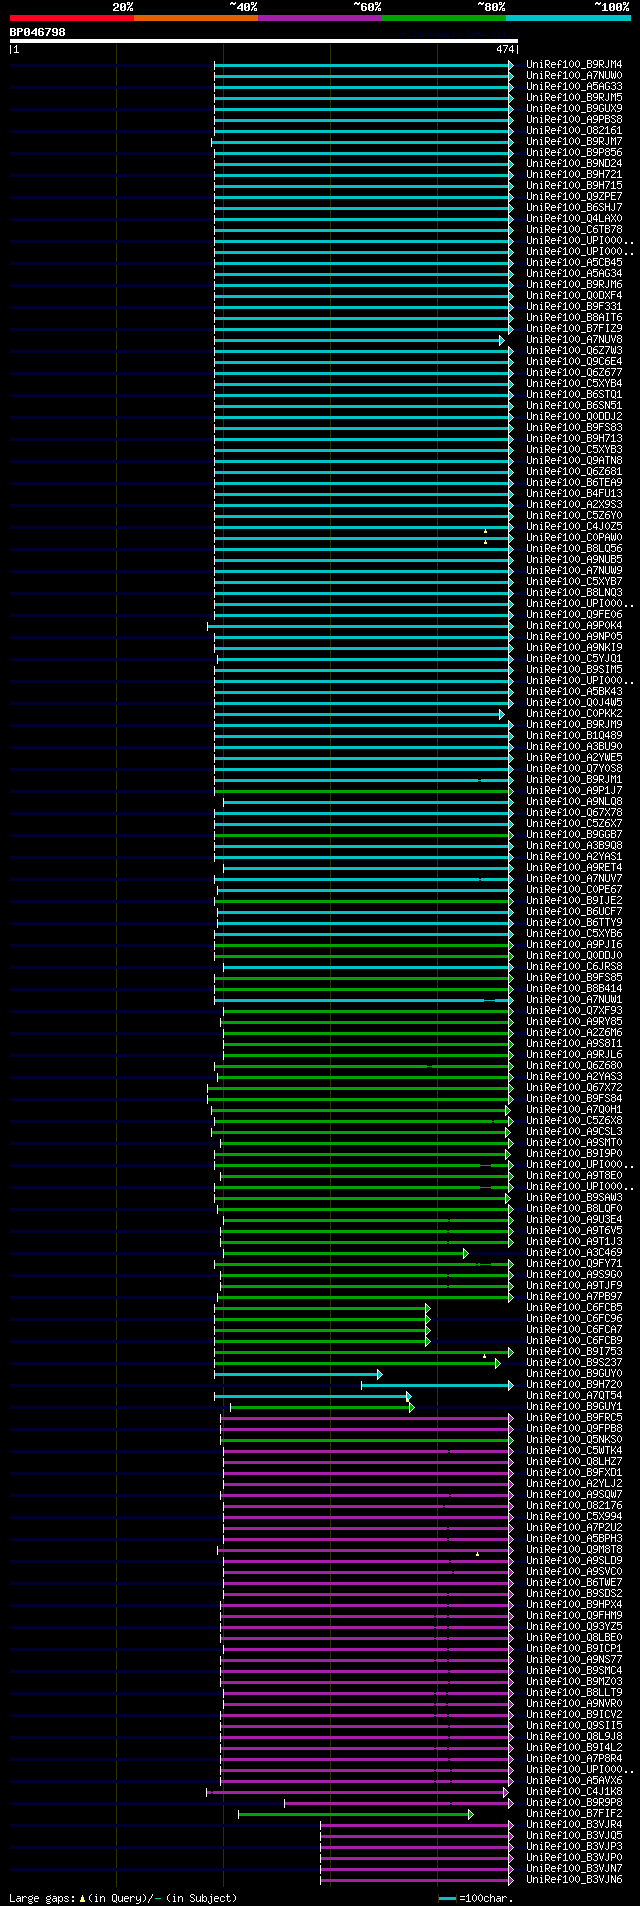This screenshot has height=1906, width=640.
Task: Click hit label UniRef100_A7Q0H1
Action: tap(574, 1110)
